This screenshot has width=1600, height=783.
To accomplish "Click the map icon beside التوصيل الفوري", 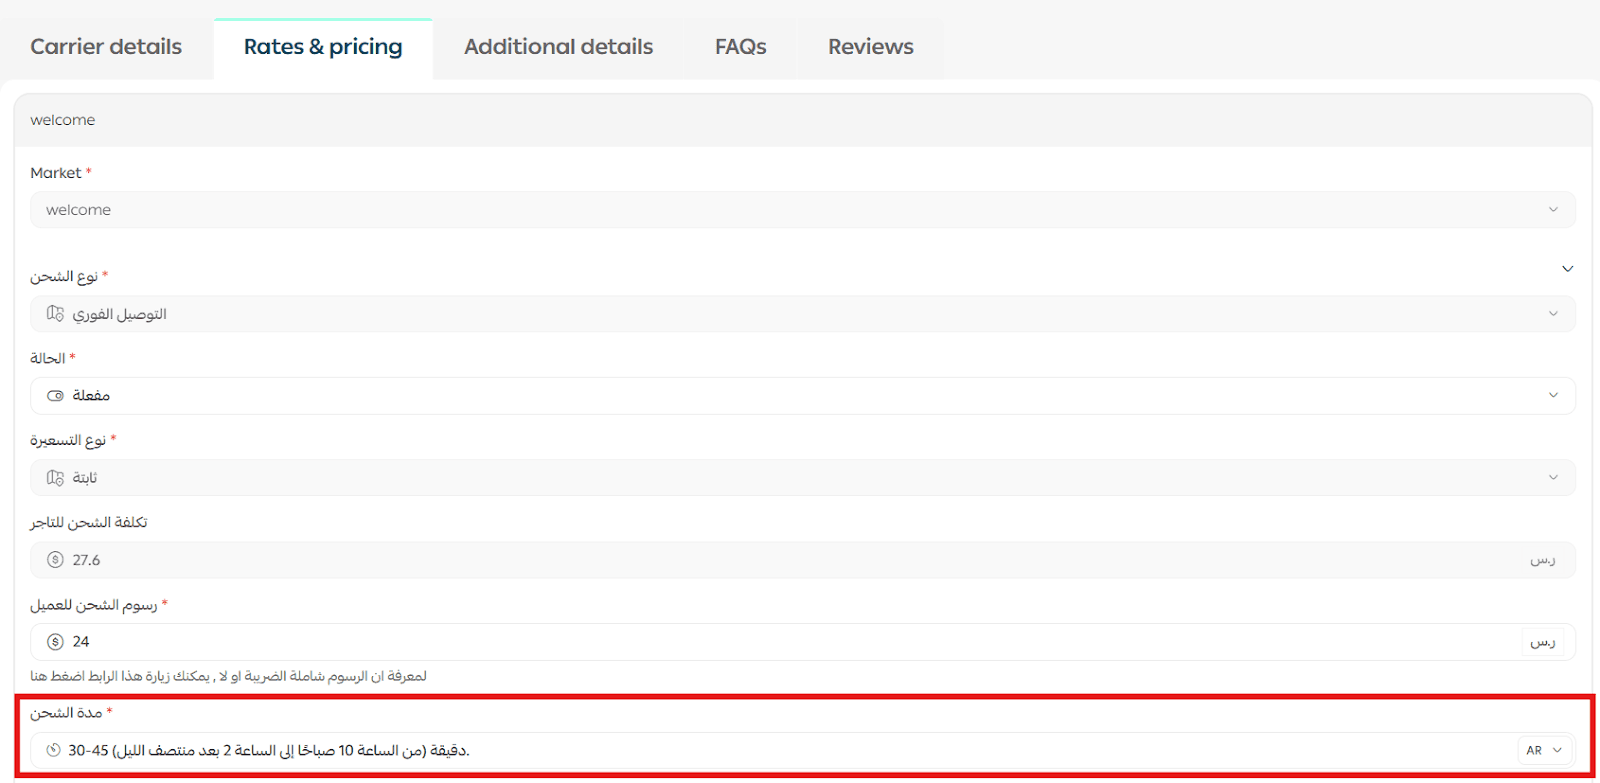I will pos(55,314).
